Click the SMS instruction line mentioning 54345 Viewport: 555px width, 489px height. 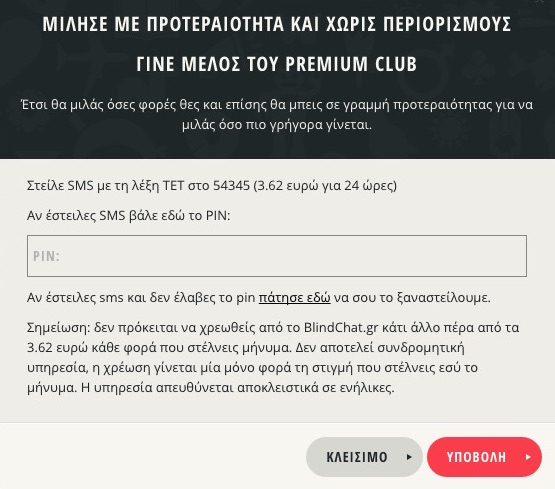point(212,185)
